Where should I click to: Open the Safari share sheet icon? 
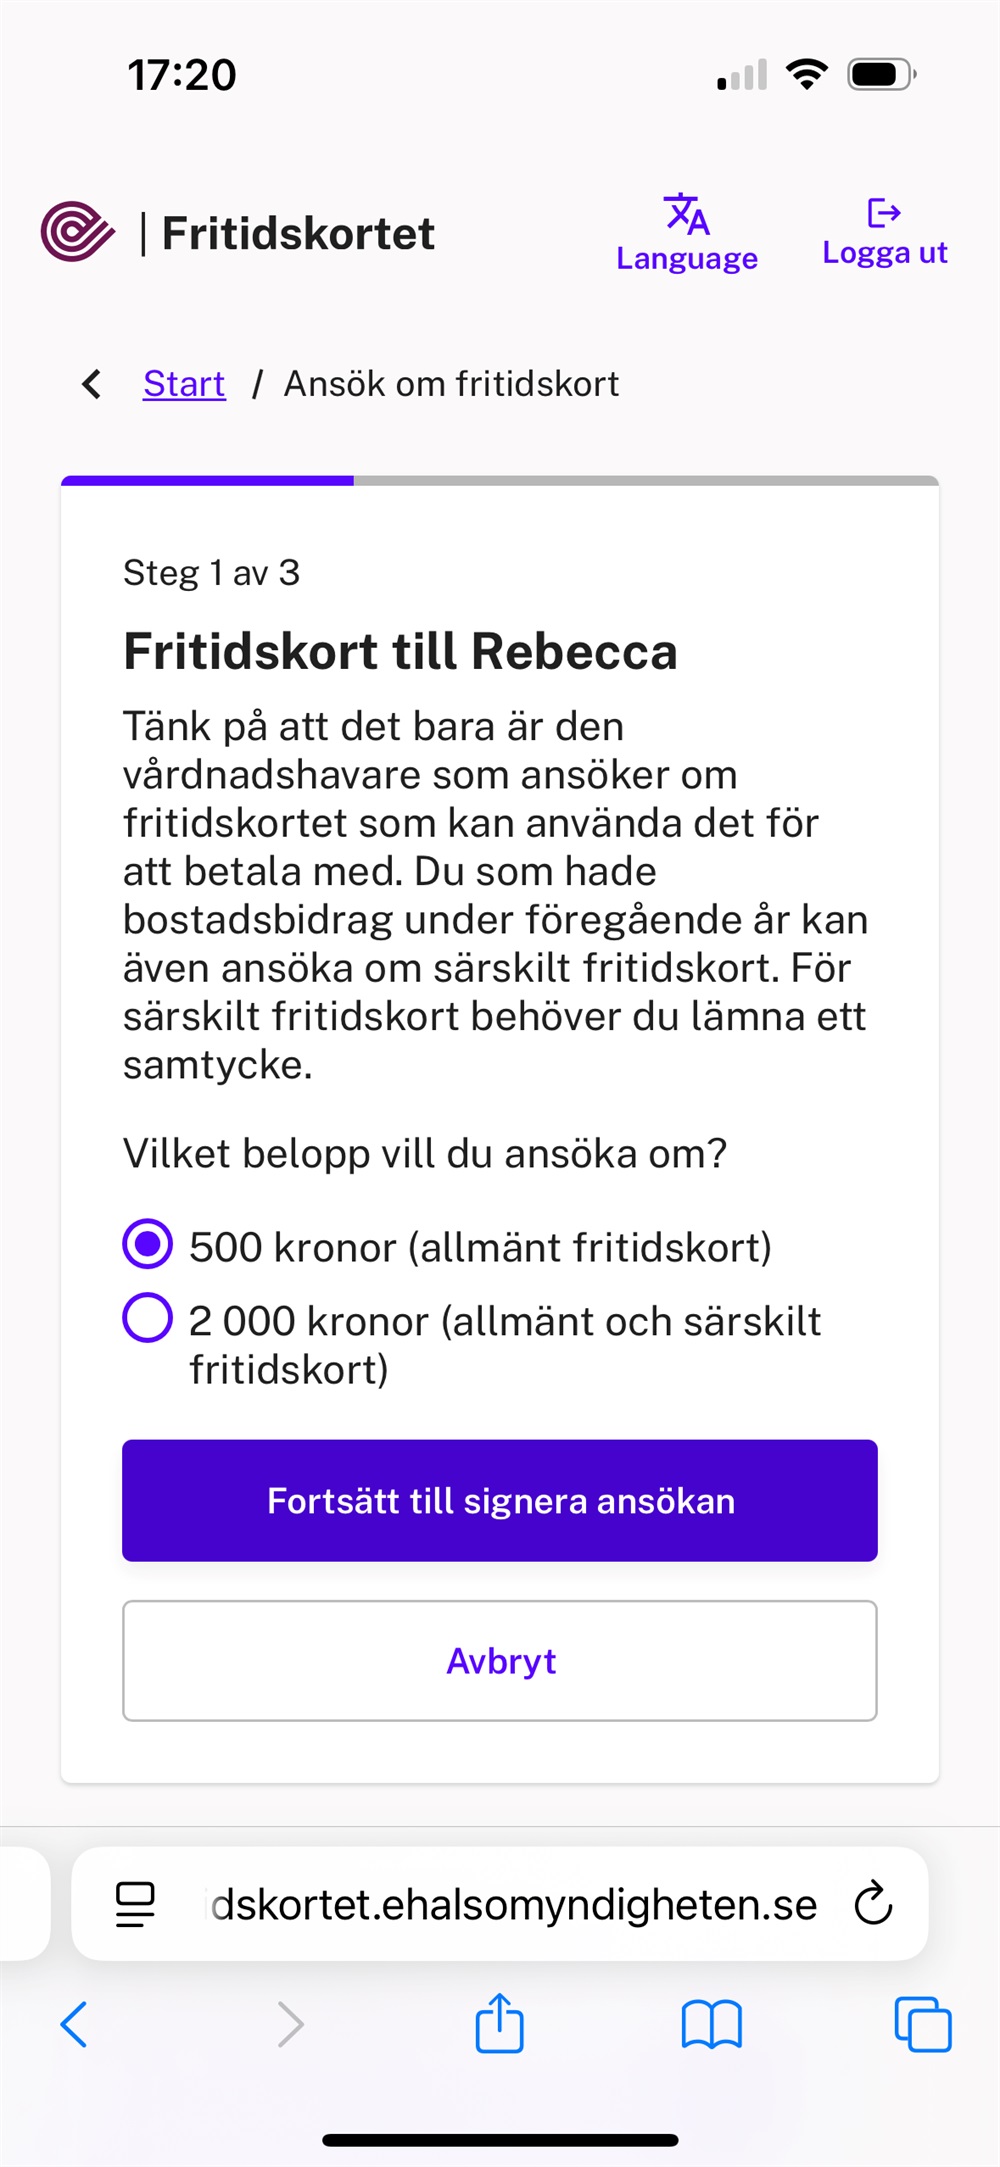[x=499, y=2024]
